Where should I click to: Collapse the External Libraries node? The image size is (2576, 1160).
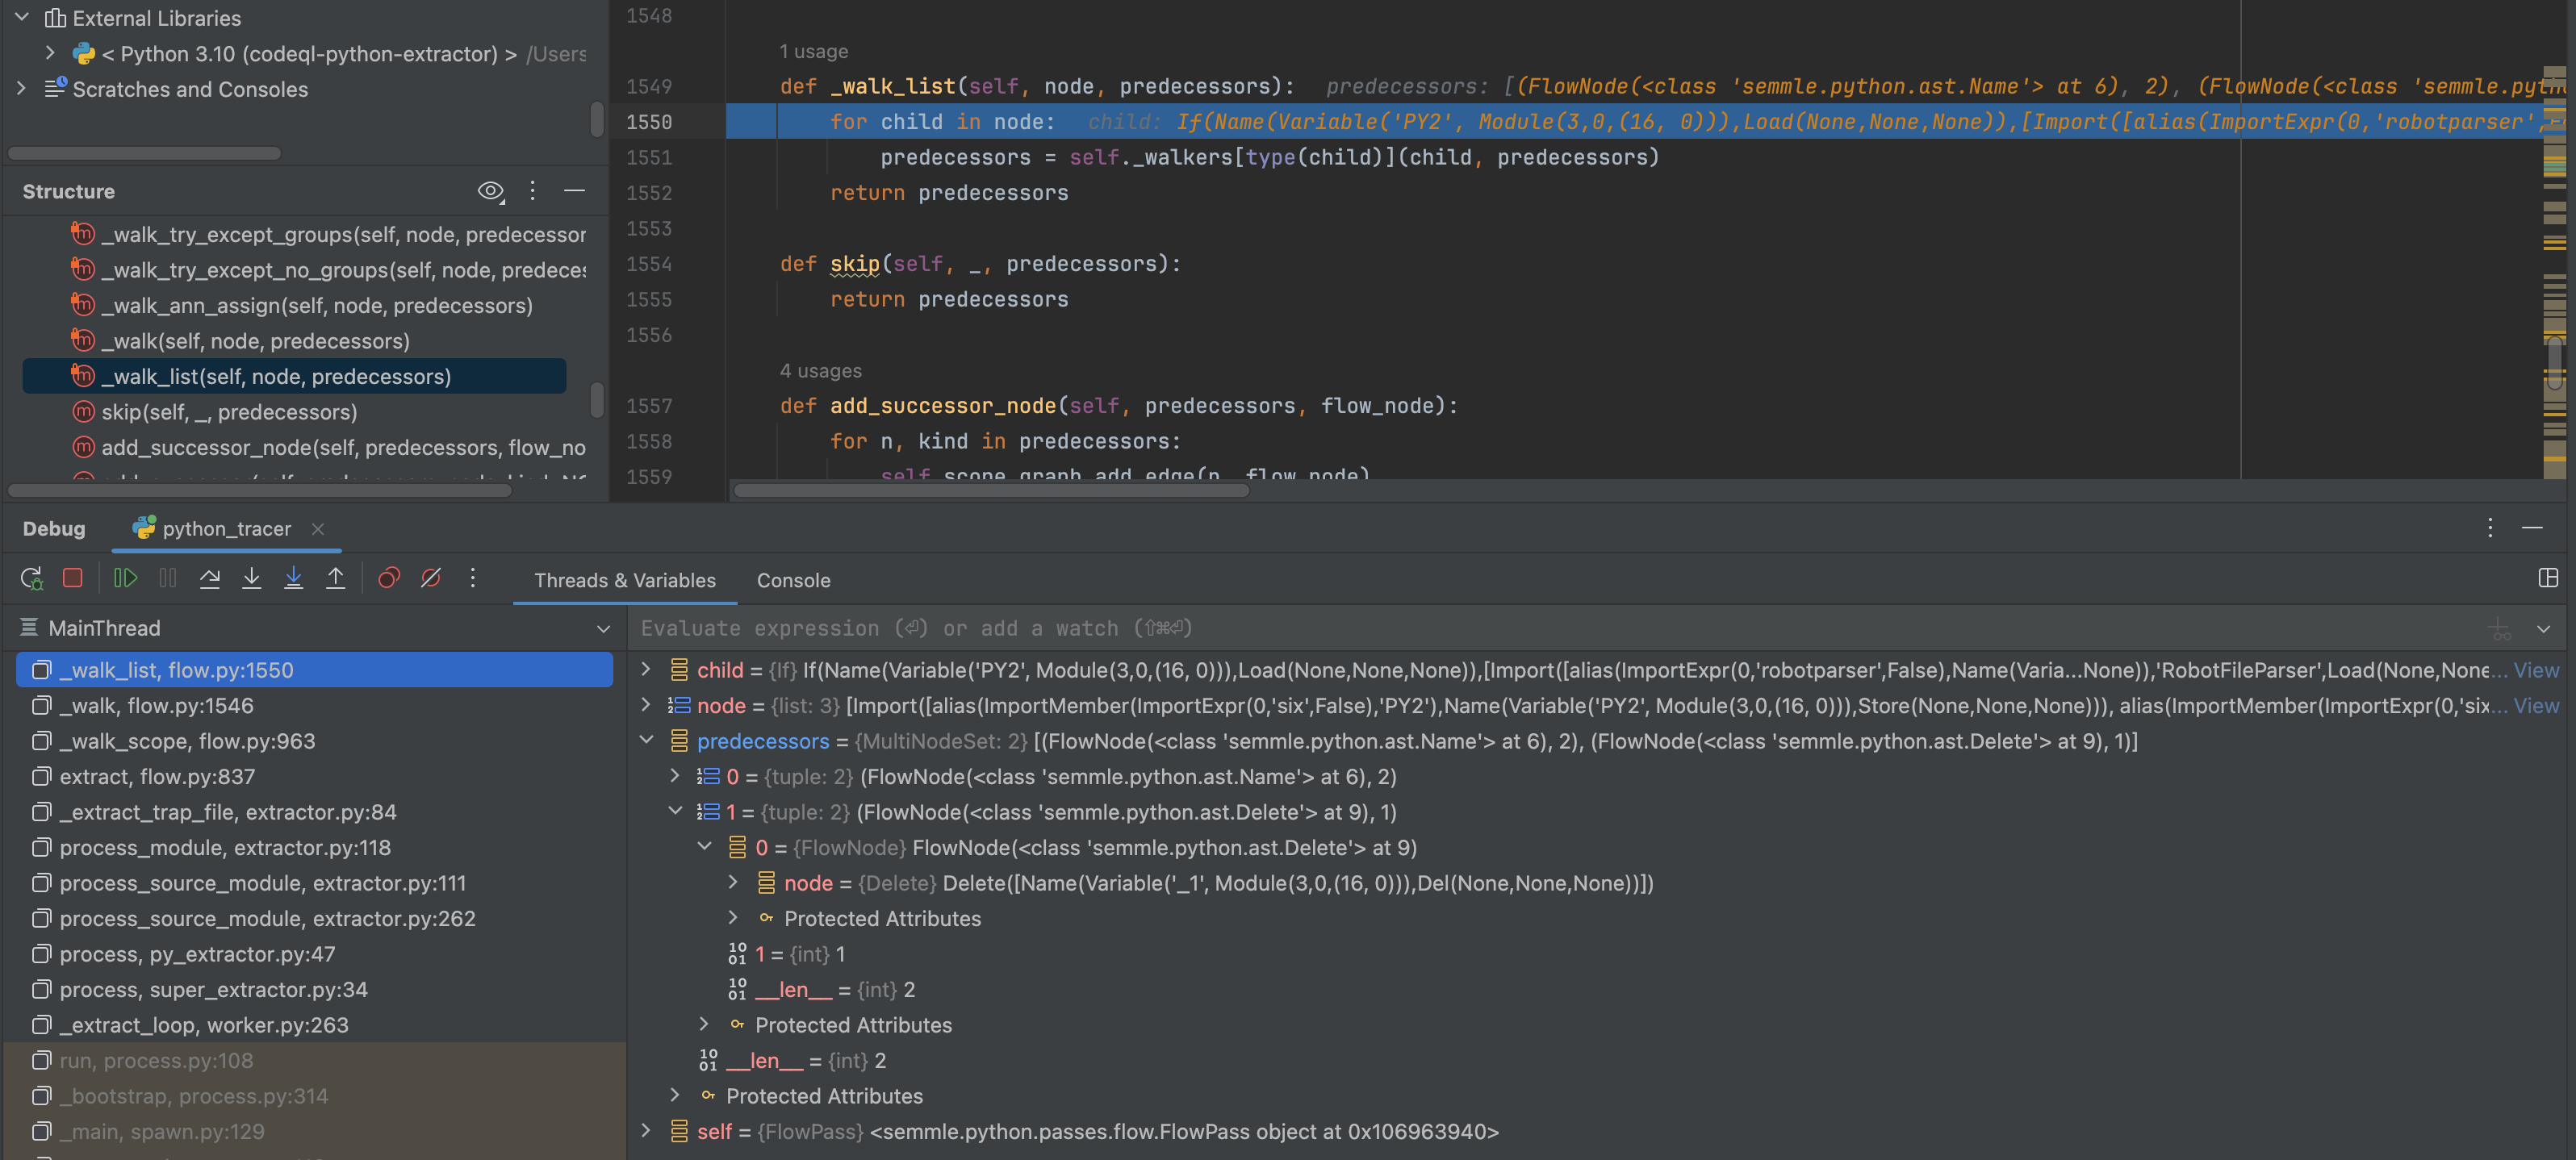point(21,18)
